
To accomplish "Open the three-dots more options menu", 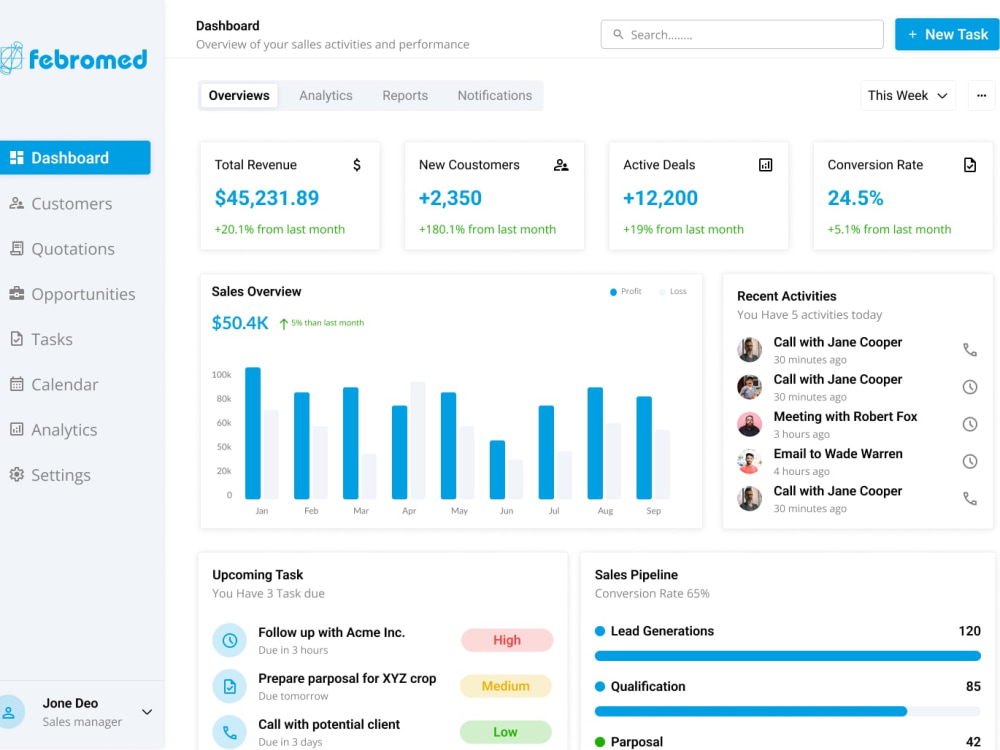I will click(x=981, y=96).
